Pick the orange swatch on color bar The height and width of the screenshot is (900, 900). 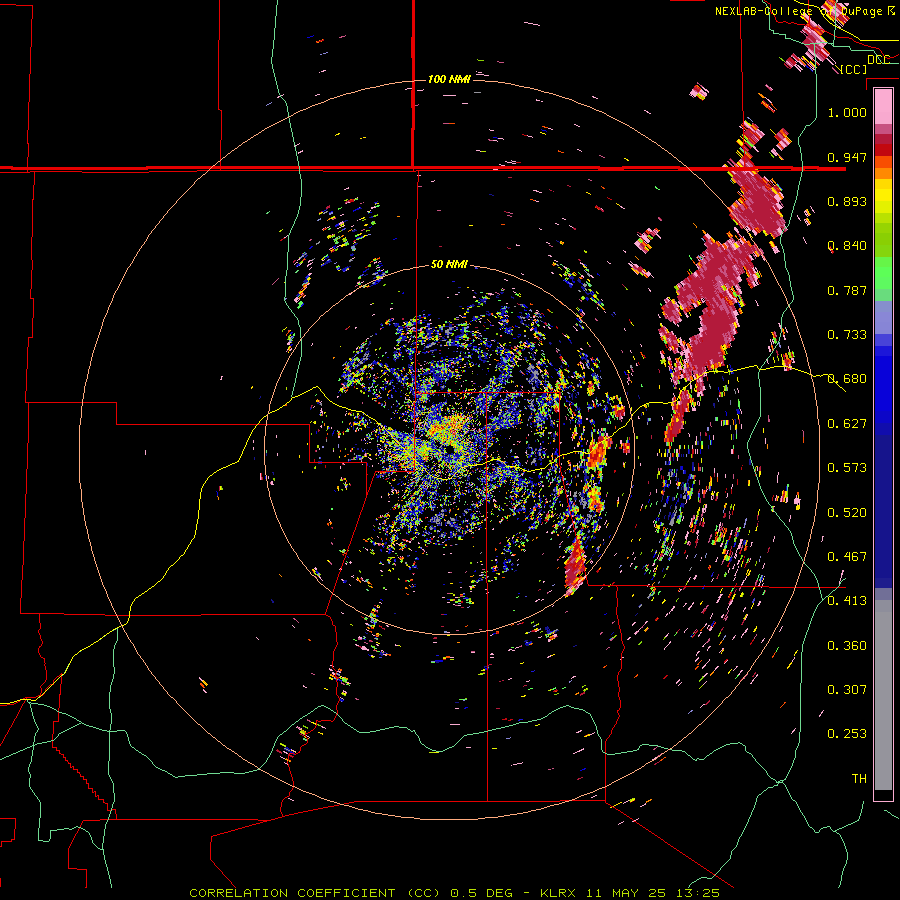coord(883,173)
